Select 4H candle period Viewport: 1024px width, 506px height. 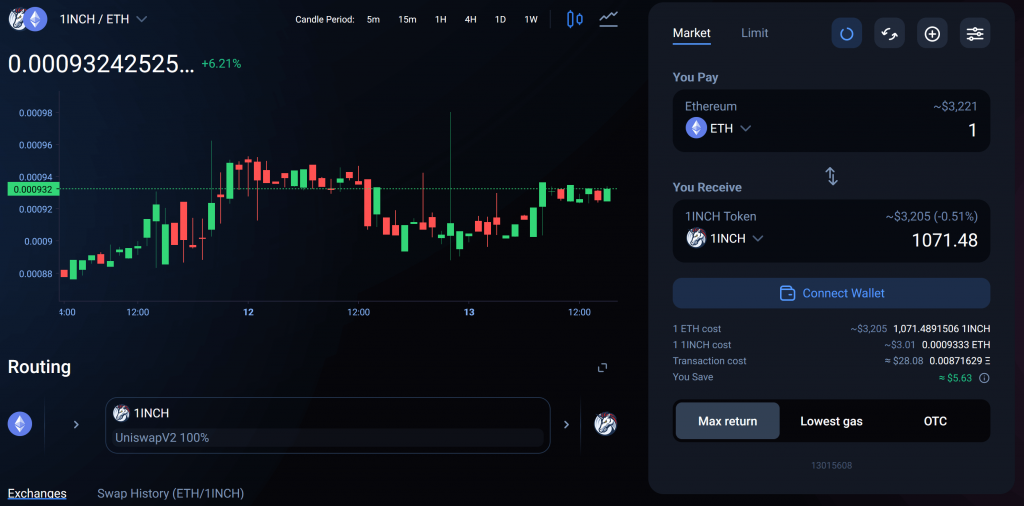point(470,20)
